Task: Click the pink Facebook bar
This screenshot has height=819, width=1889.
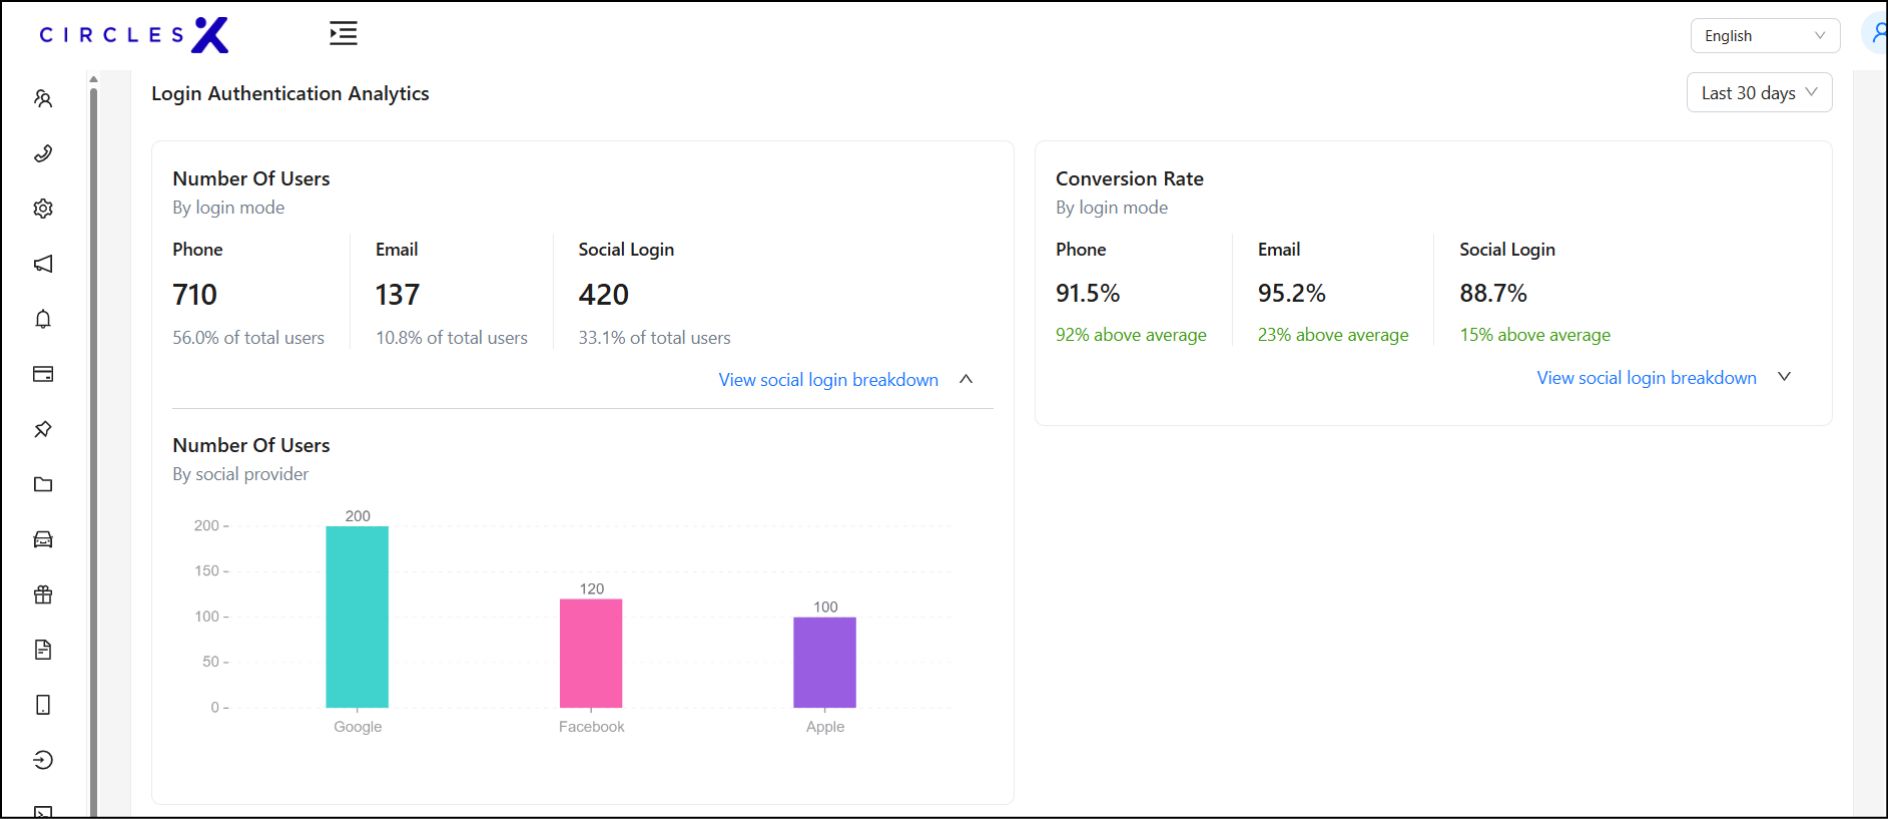Action: (591, 653)
